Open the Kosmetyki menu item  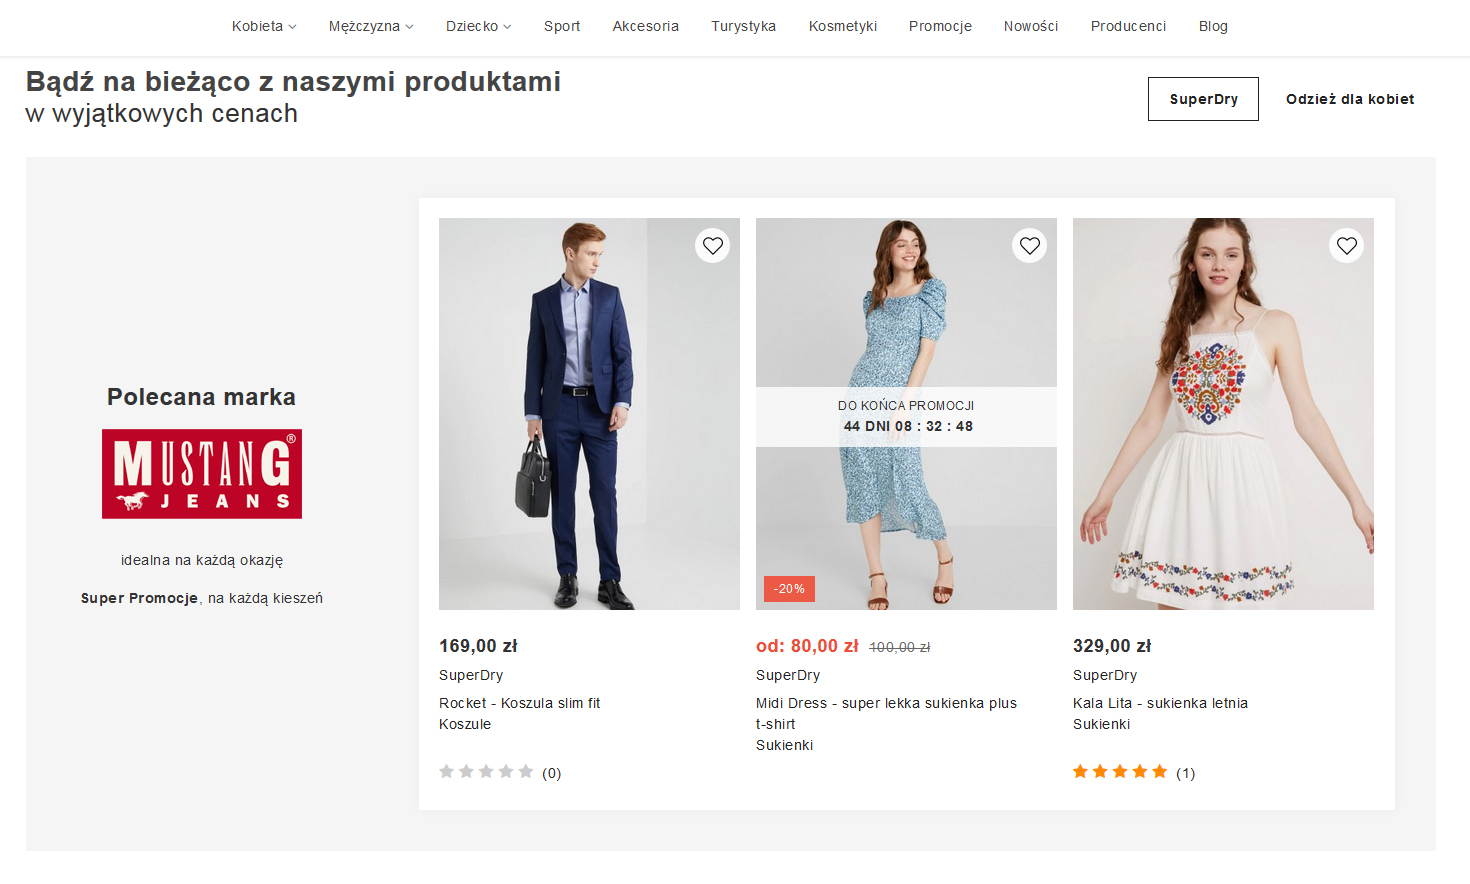click(x=842, y=26)
